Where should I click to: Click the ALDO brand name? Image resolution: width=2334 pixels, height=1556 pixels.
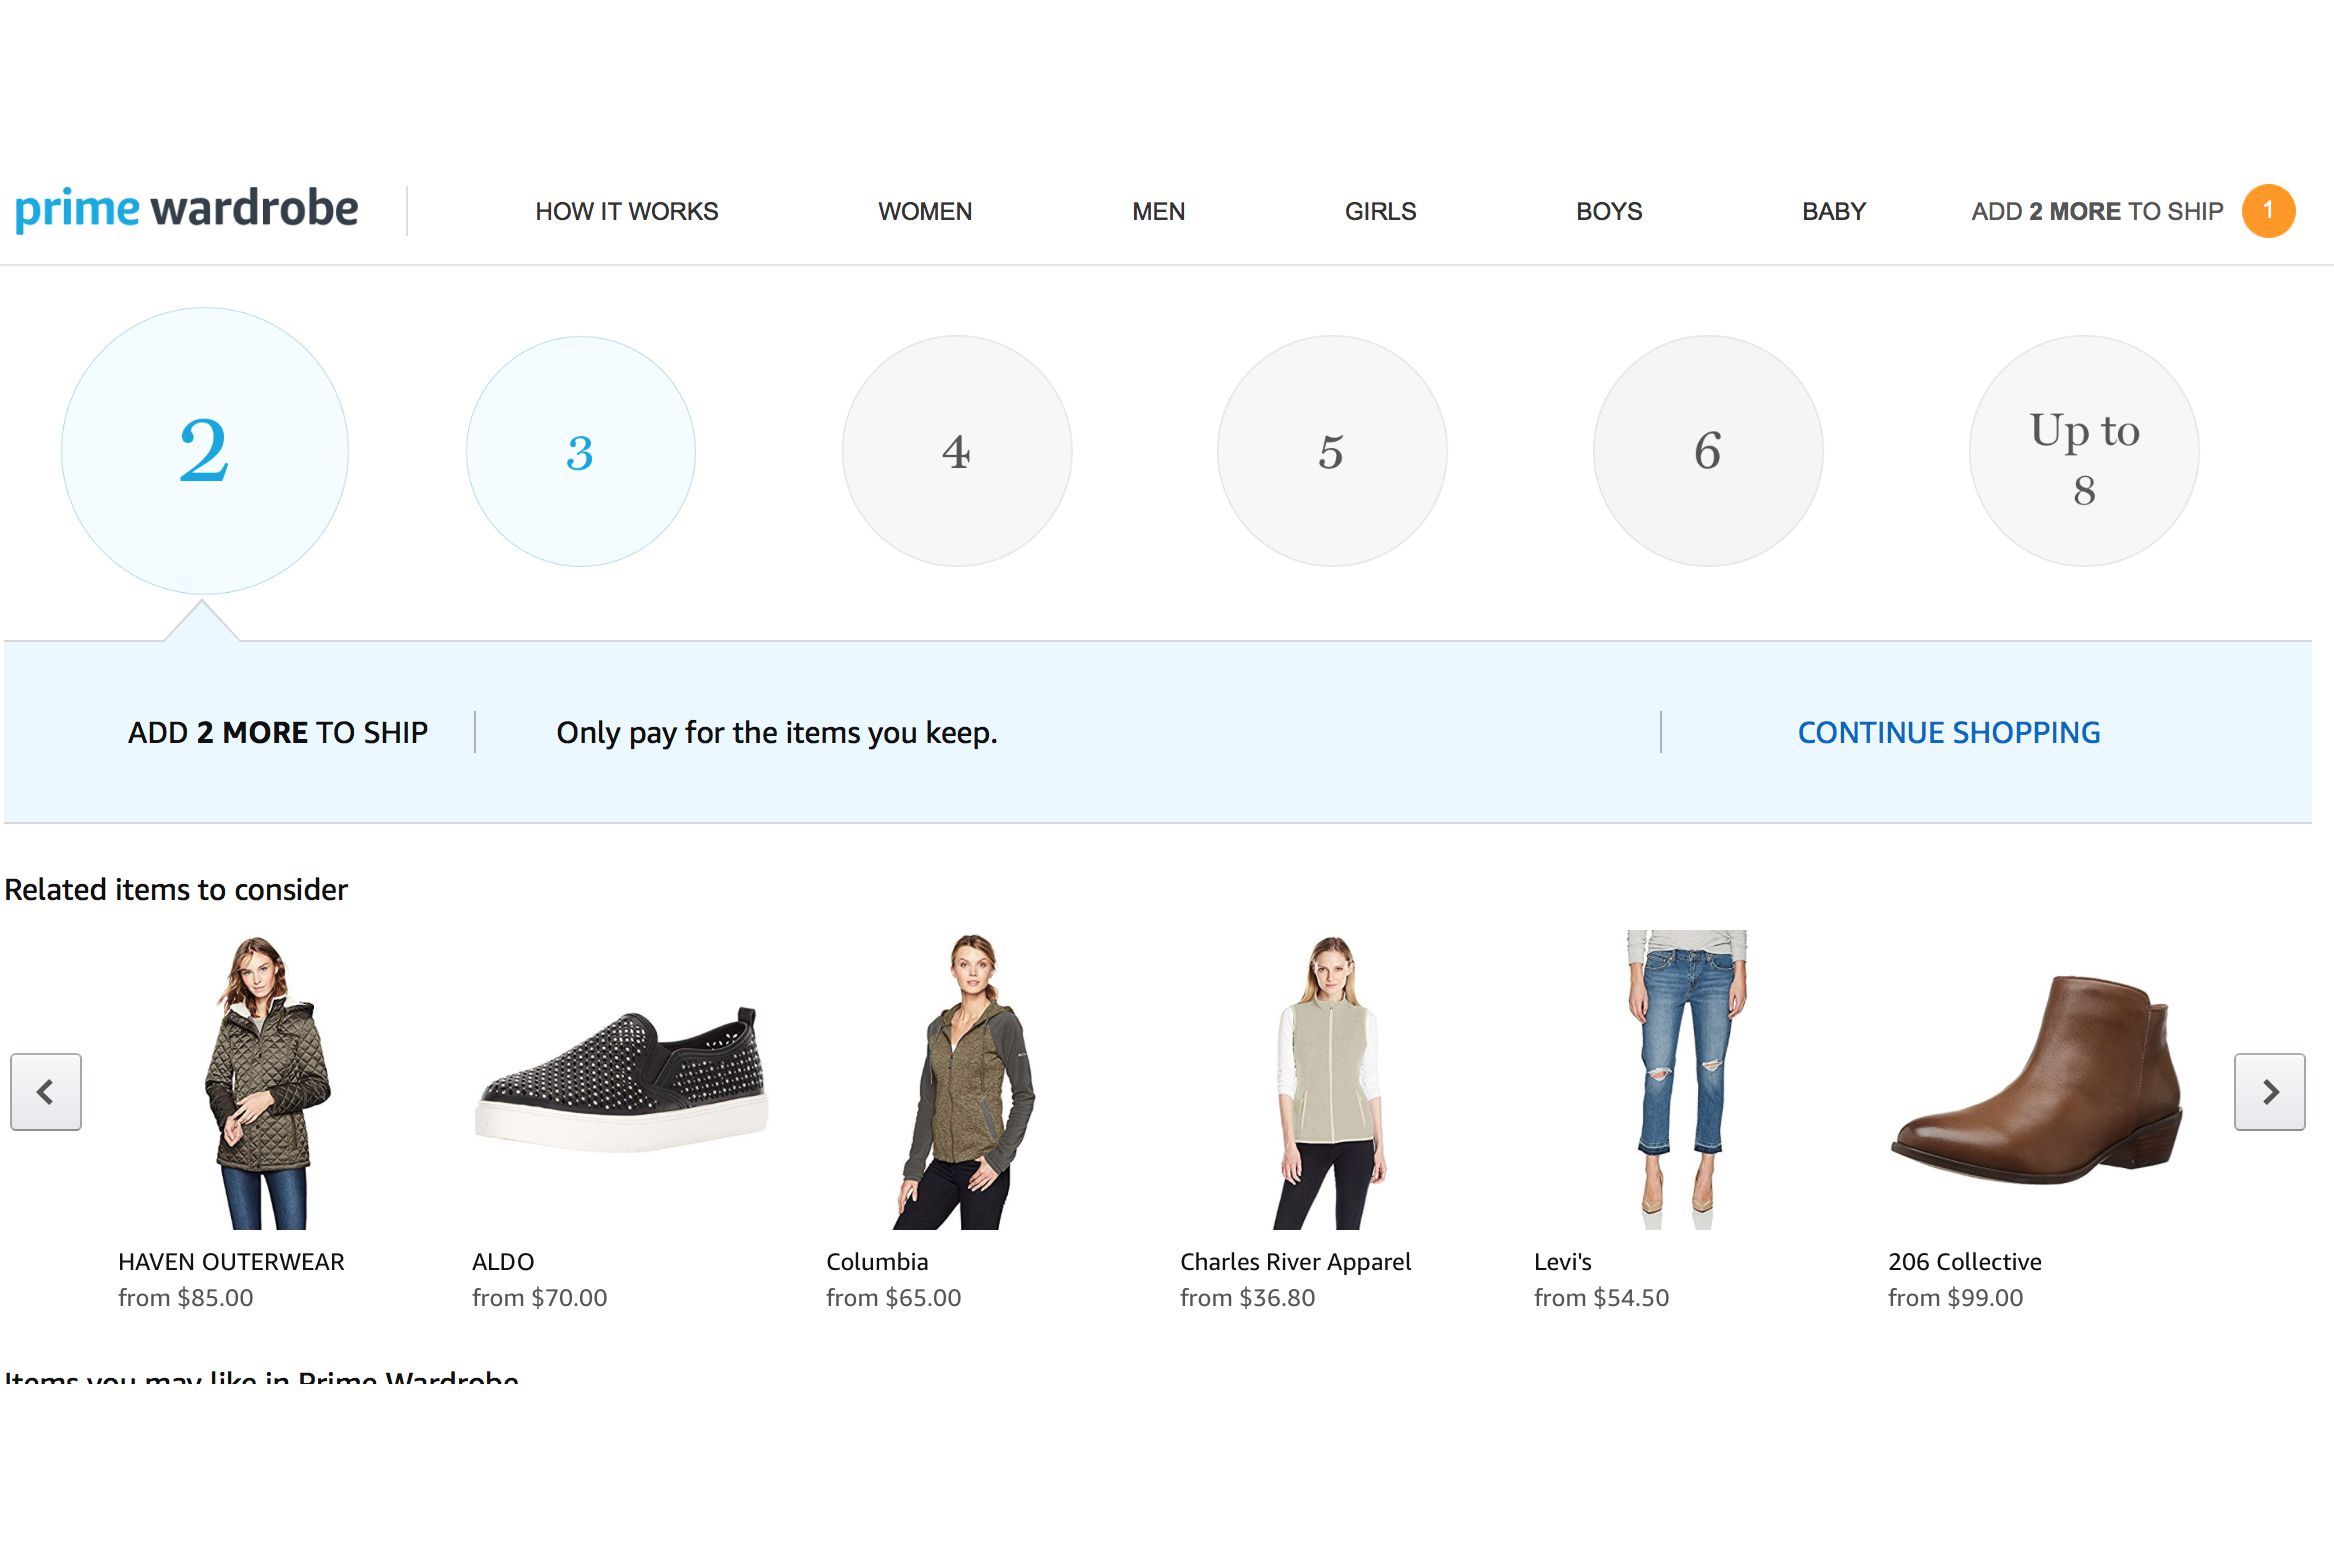[503, 1261]
